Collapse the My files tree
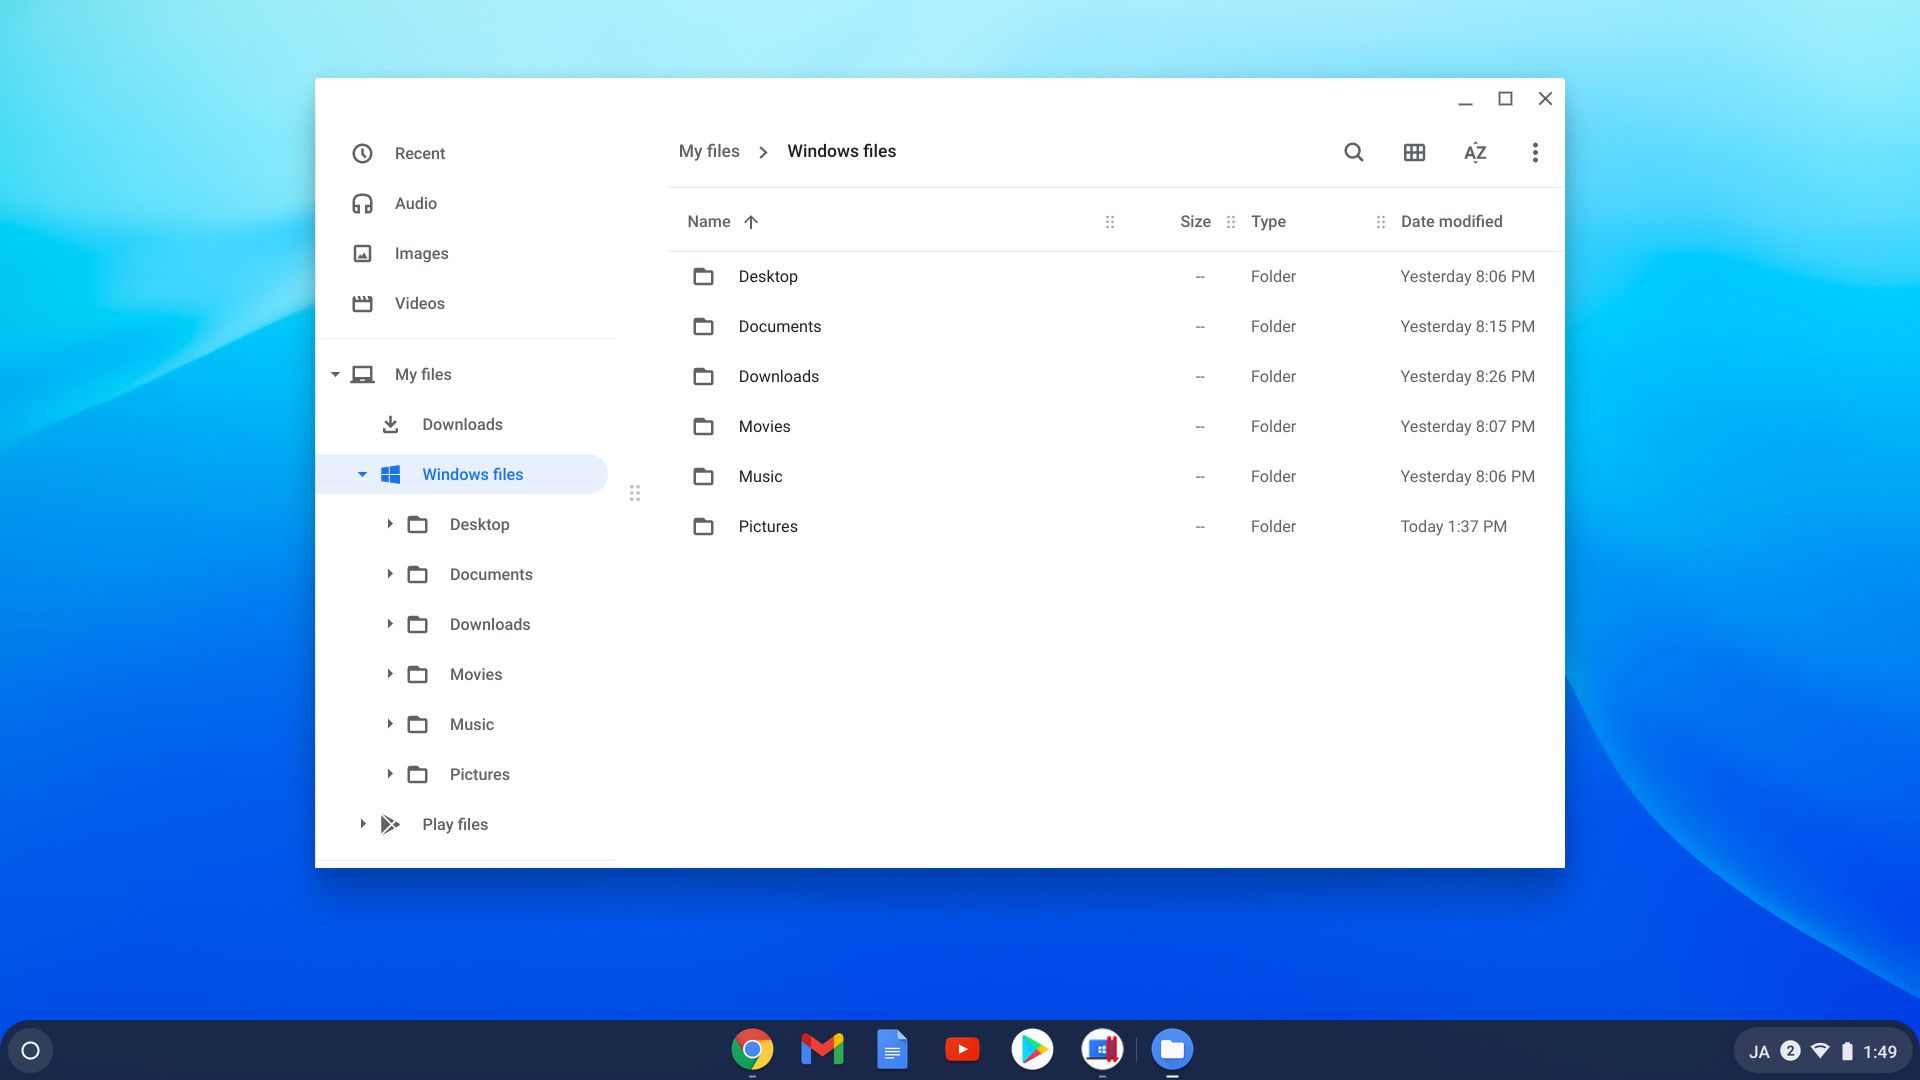The width and height of the screenshot is (1920, 1080). [335, 374]
